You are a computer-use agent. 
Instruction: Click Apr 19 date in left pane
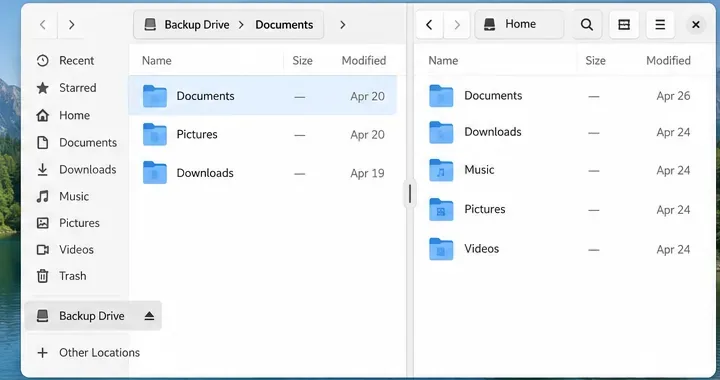pyautogui.click(x=367, y=173)
